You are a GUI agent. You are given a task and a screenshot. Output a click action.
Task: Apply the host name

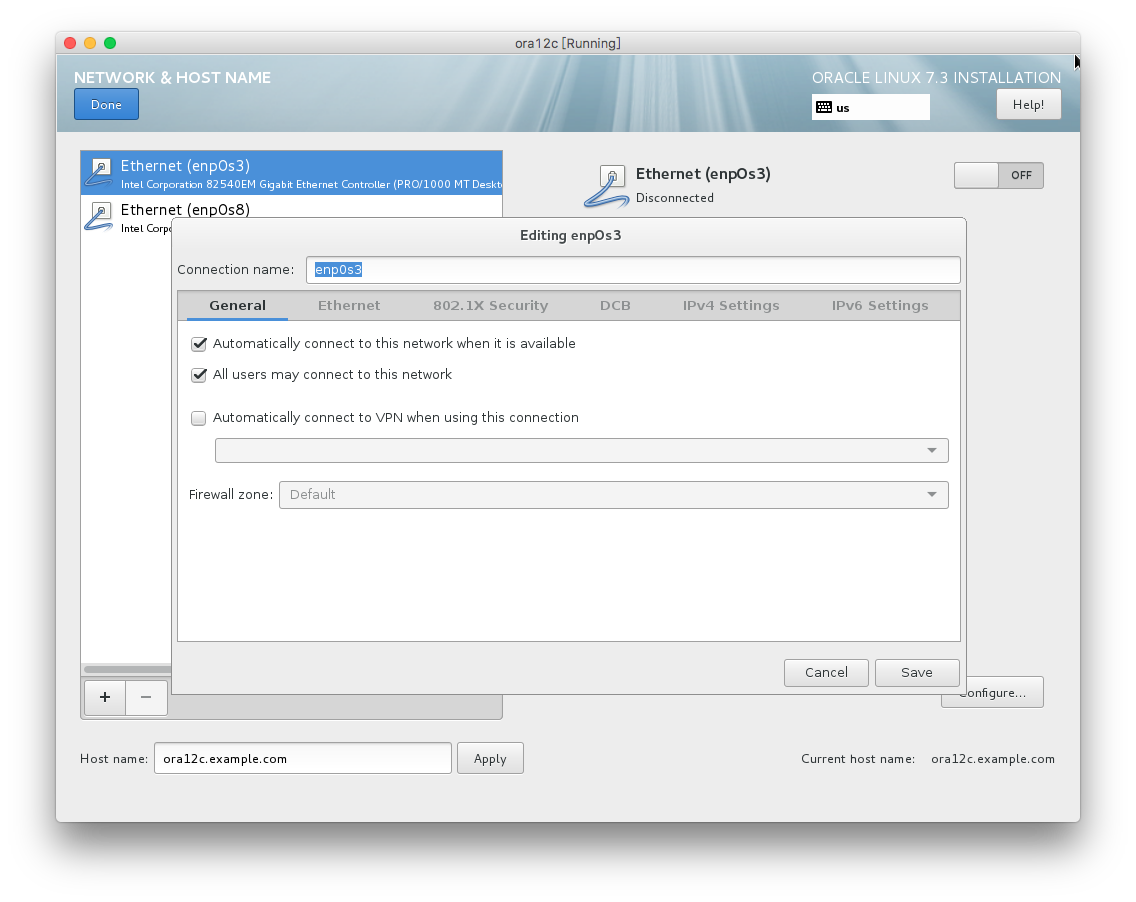(490, 759)
